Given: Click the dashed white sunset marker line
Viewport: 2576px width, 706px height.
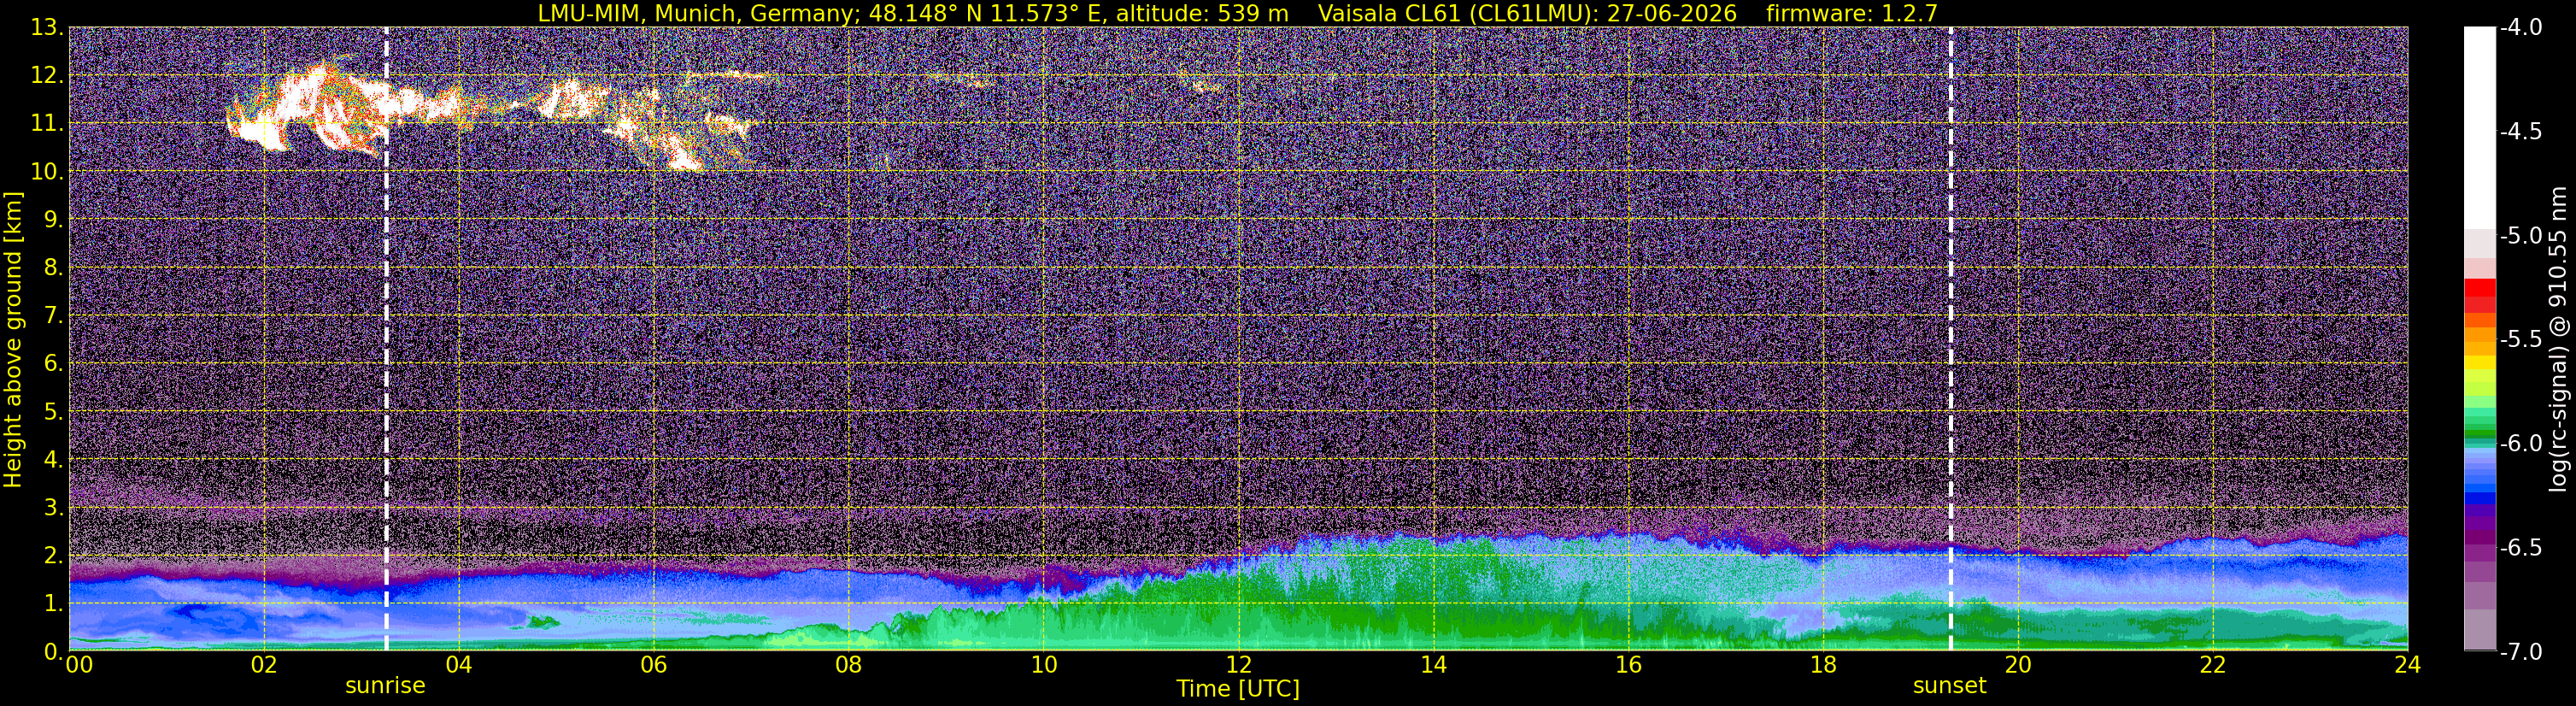Looking at the screenshot, I should [1950, 339].
